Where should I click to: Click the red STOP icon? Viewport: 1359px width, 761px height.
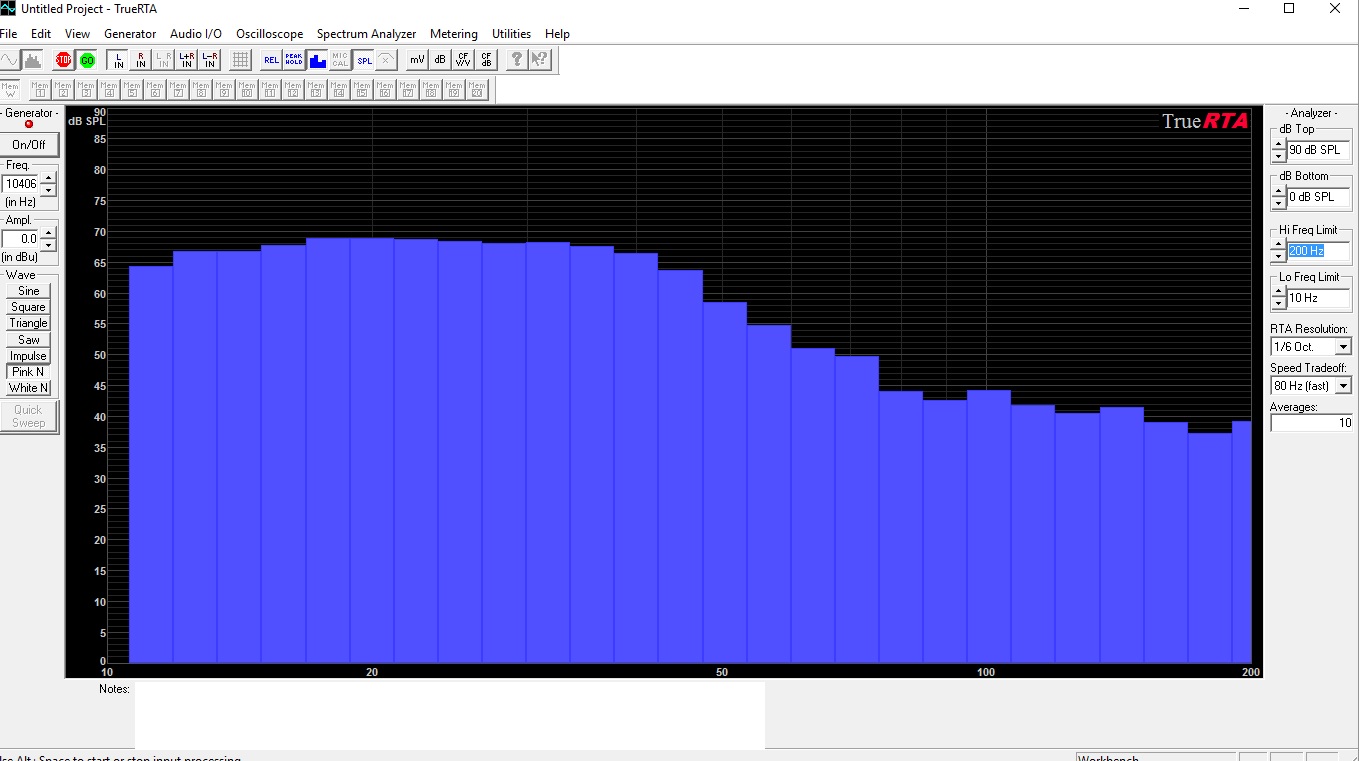coord(64,60)
